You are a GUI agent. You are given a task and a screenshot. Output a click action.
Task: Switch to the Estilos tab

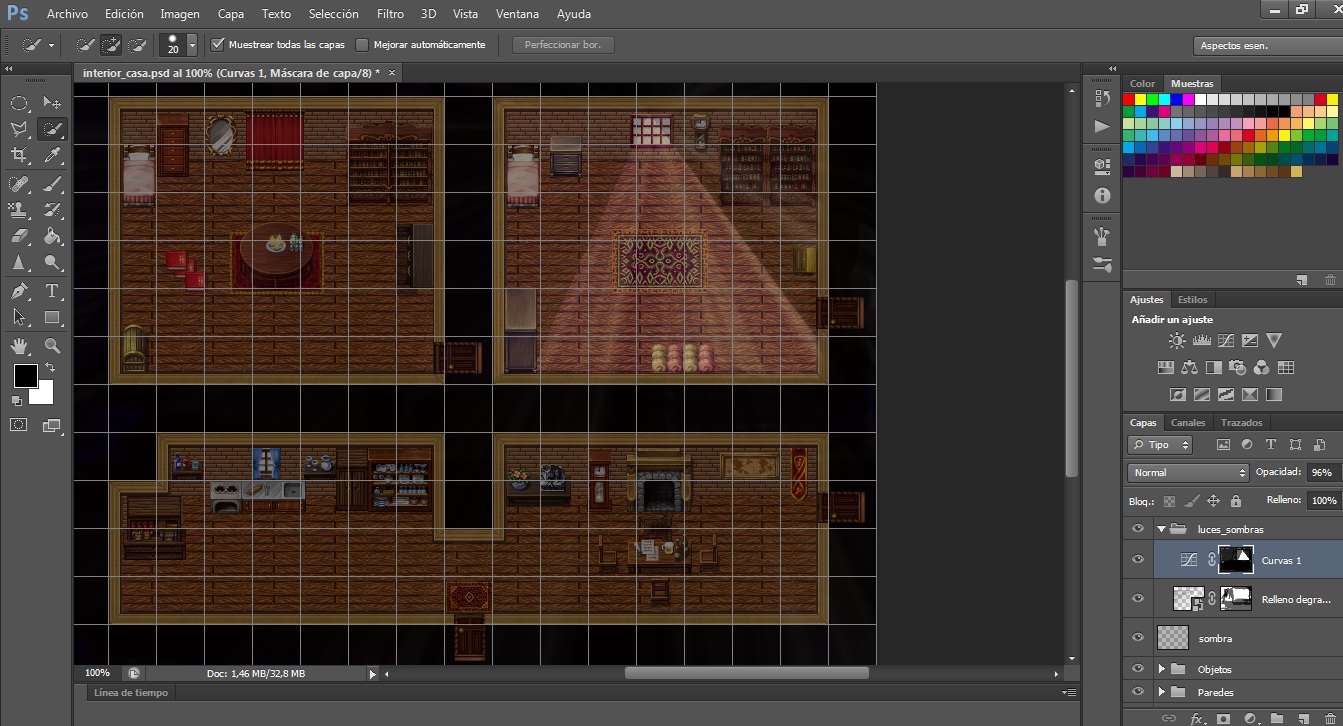pos(1192,299)
